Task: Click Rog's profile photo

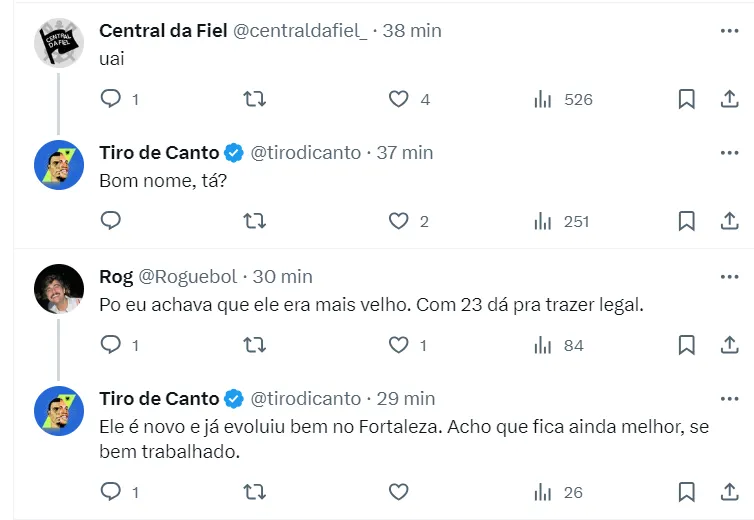Action: click(59, 288)
